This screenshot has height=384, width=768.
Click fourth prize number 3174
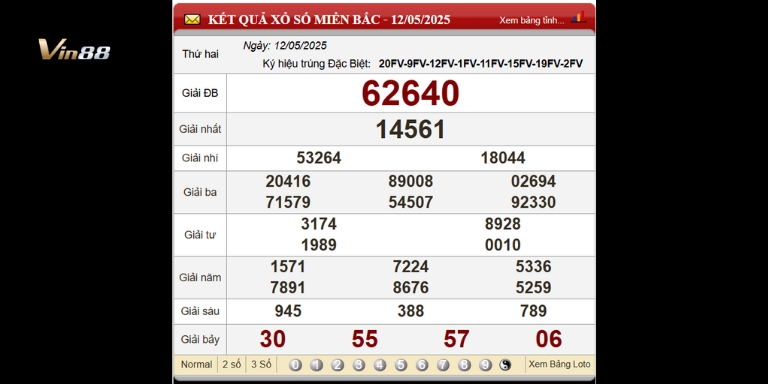point(319,224)
